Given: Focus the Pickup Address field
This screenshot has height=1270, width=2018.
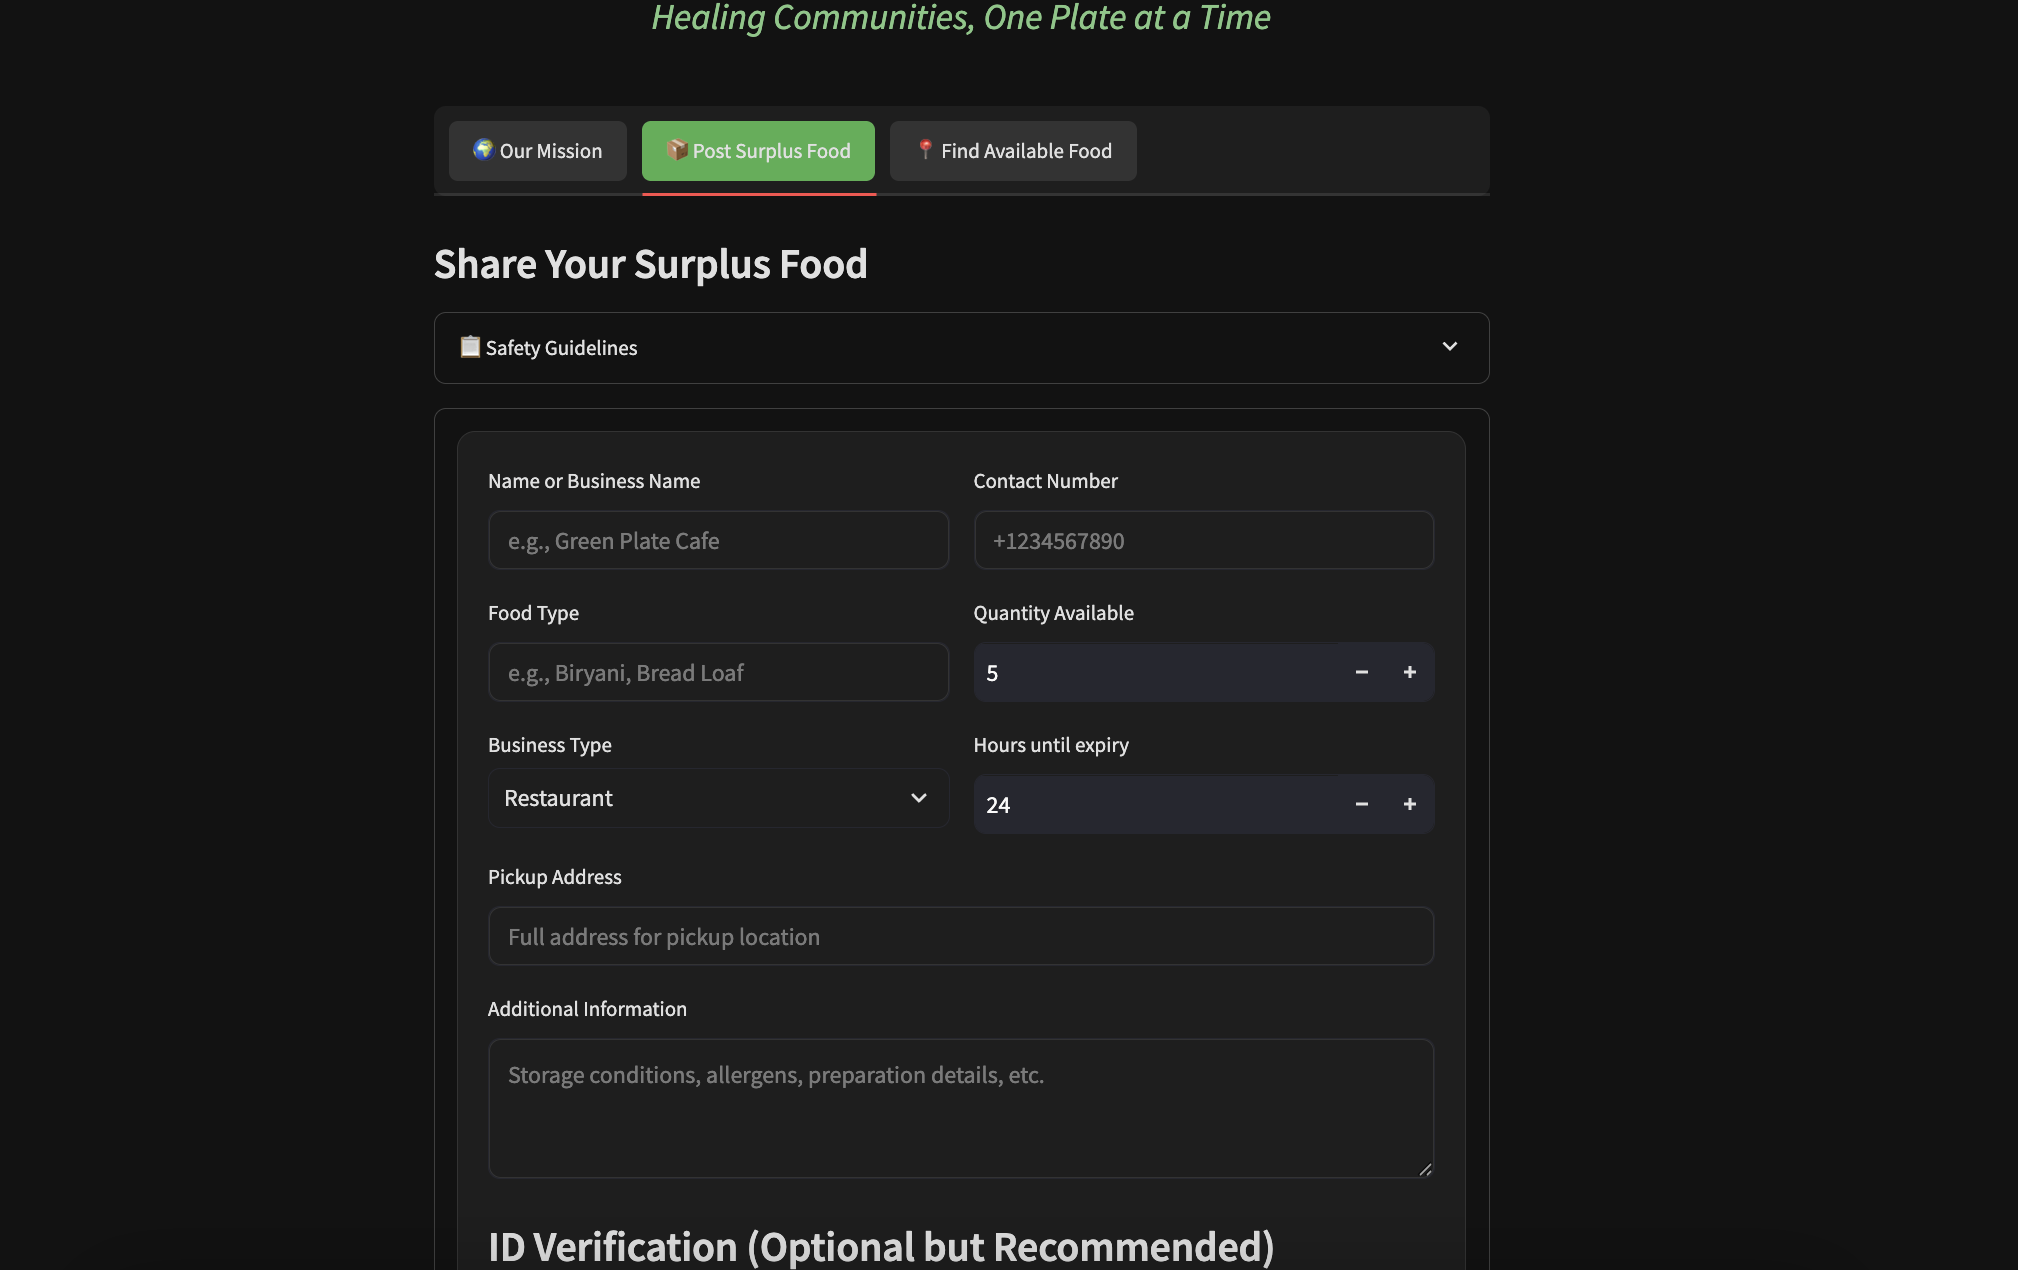Looking at the screenshot, I should [x=960, y=937].
